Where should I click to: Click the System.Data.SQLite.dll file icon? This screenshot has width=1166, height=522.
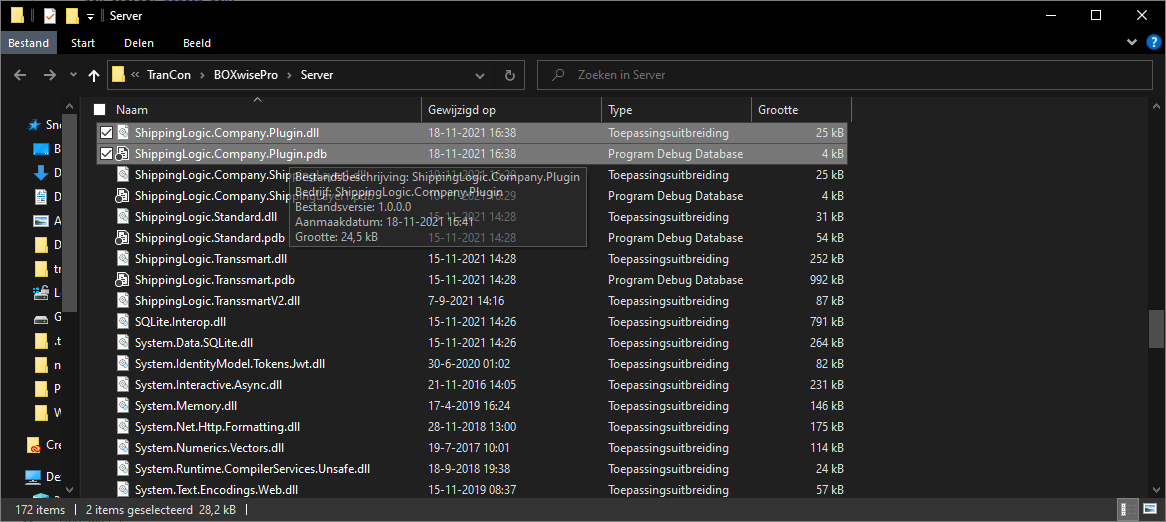coord(123,343)
